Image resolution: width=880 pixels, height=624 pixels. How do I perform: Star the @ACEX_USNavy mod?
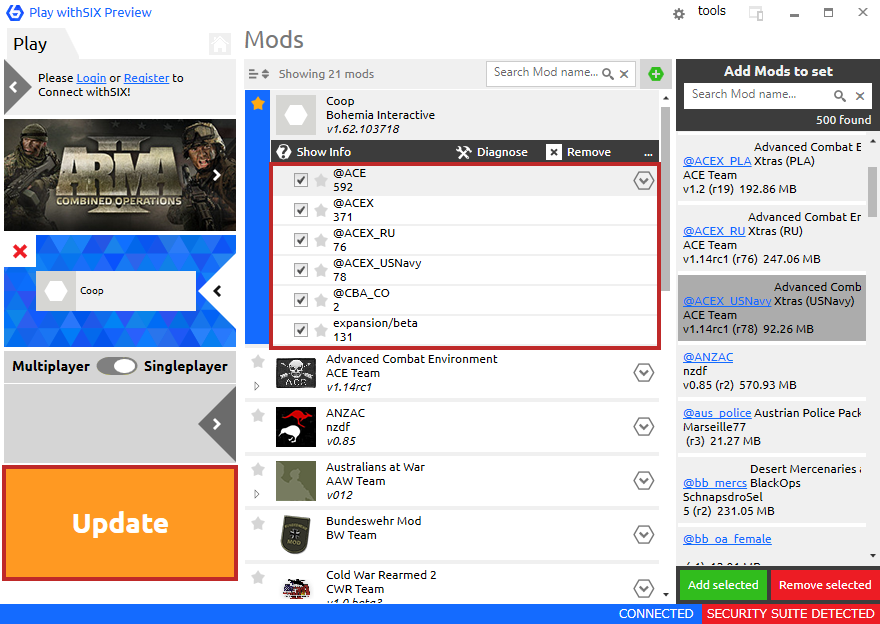coord(321,270)
